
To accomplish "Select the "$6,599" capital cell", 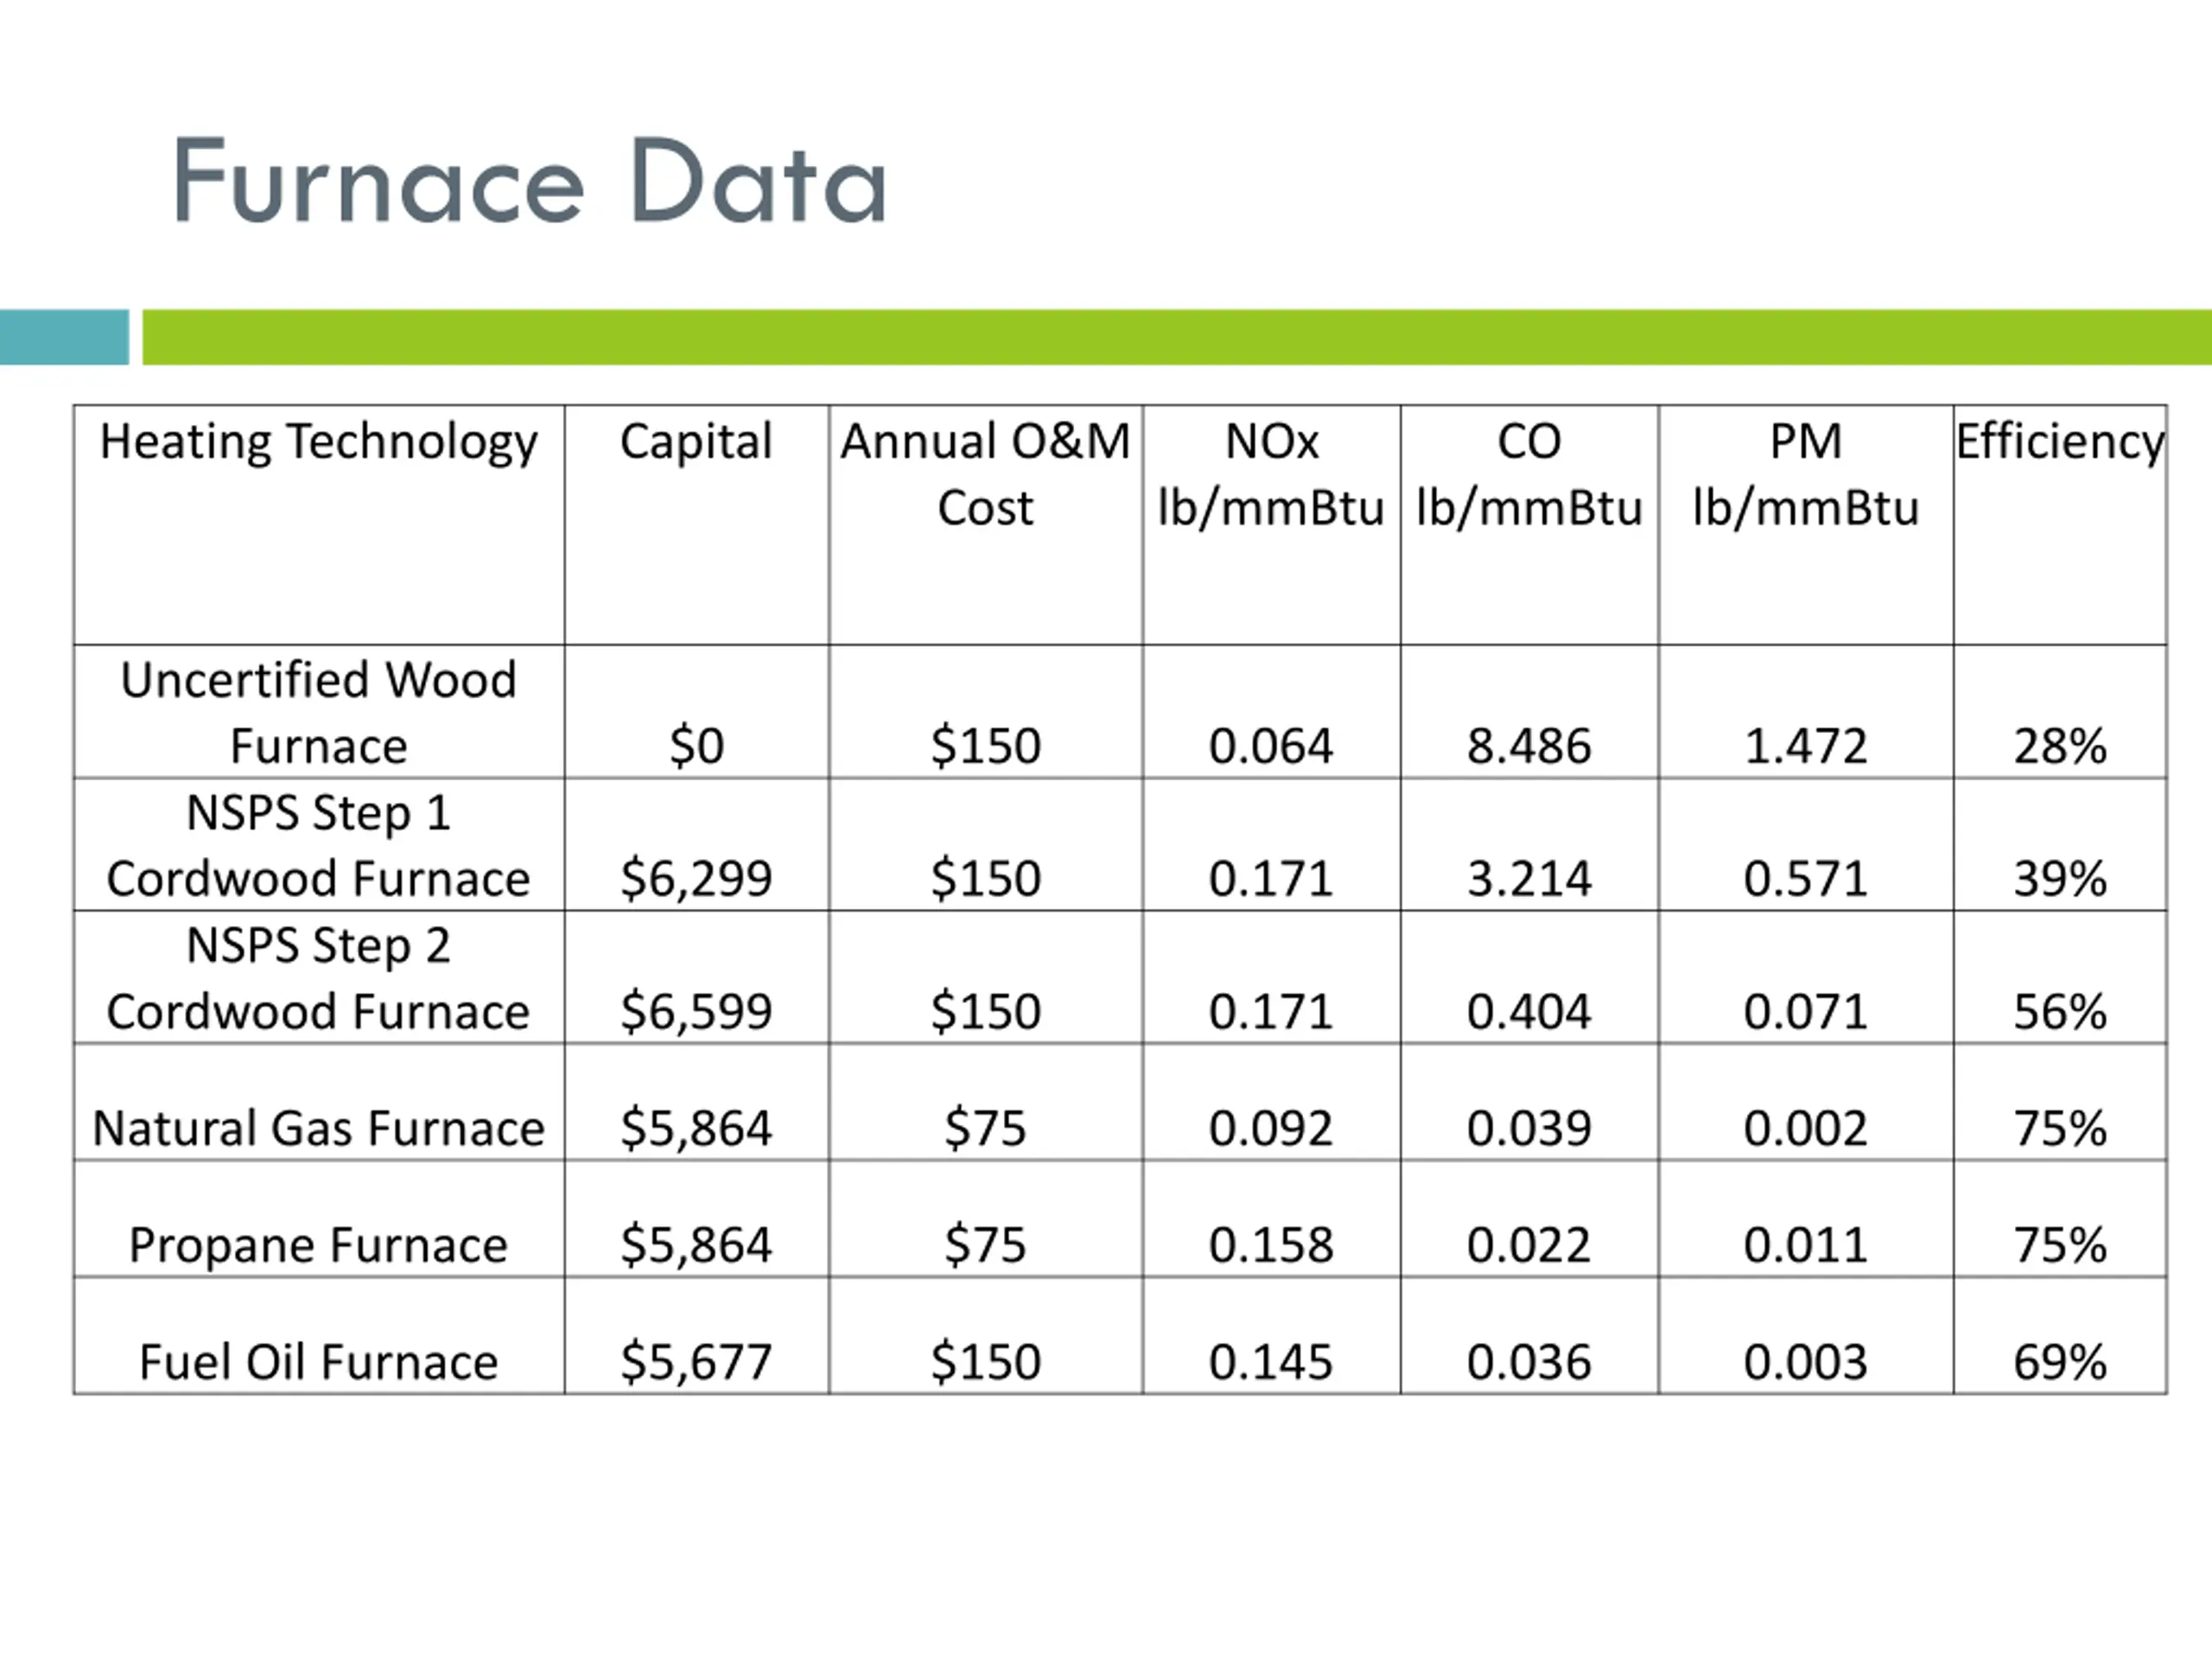I will (x=696, y=1012).
